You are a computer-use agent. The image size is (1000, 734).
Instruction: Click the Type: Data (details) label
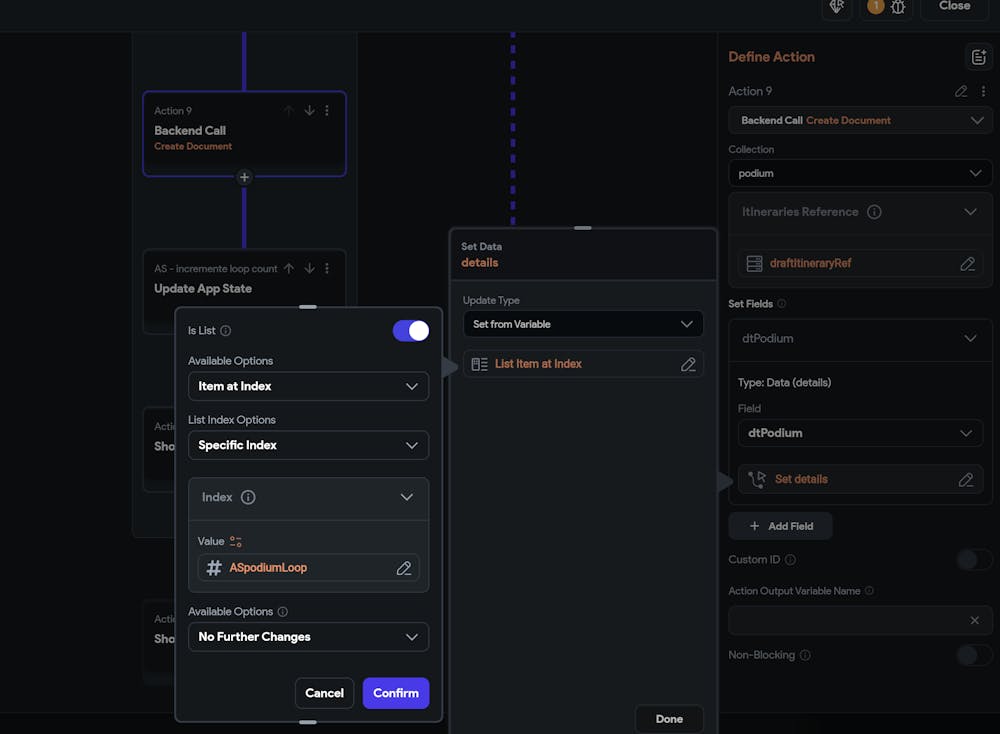[784, 383]
